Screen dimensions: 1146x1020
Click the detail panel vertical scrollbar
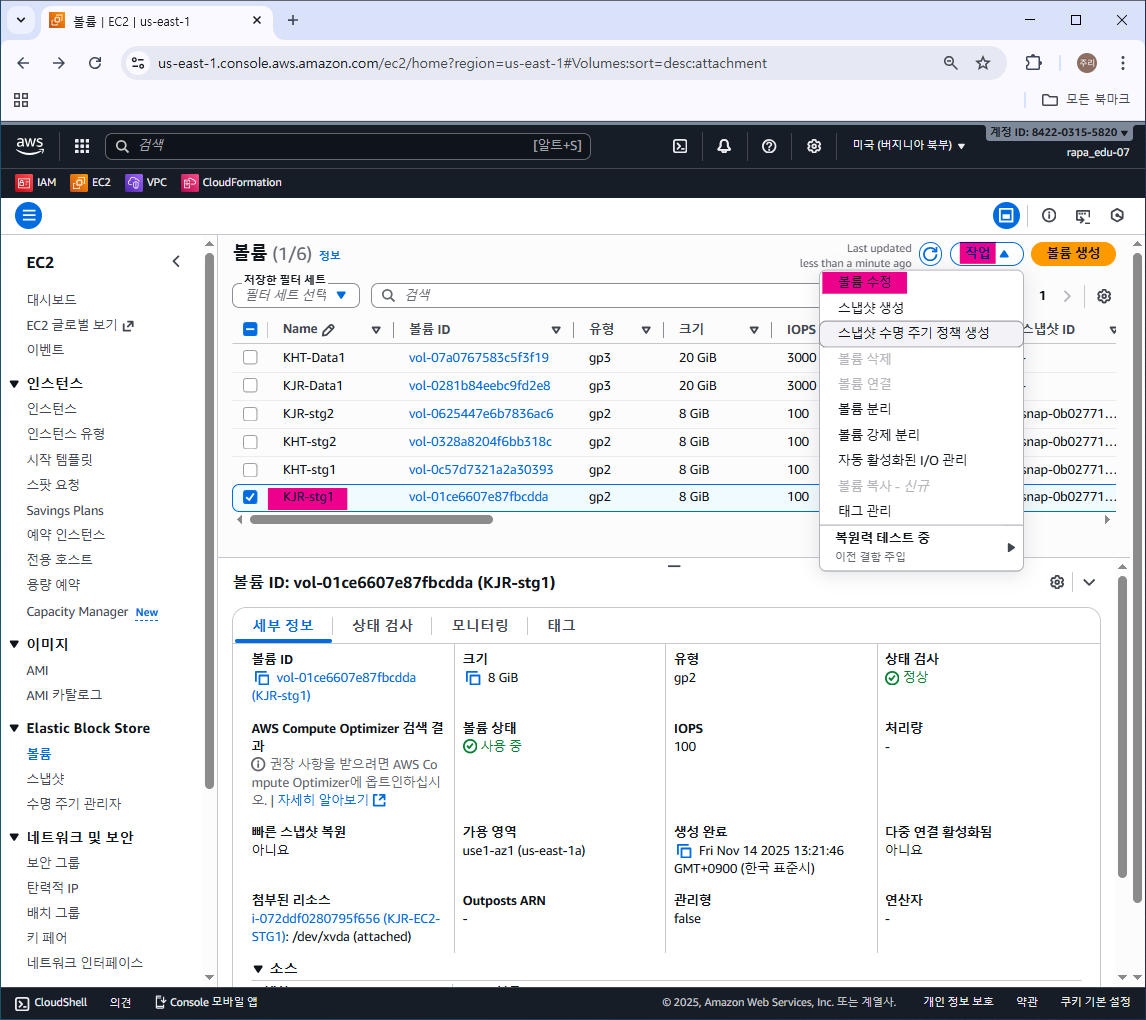click(1122, 726)
